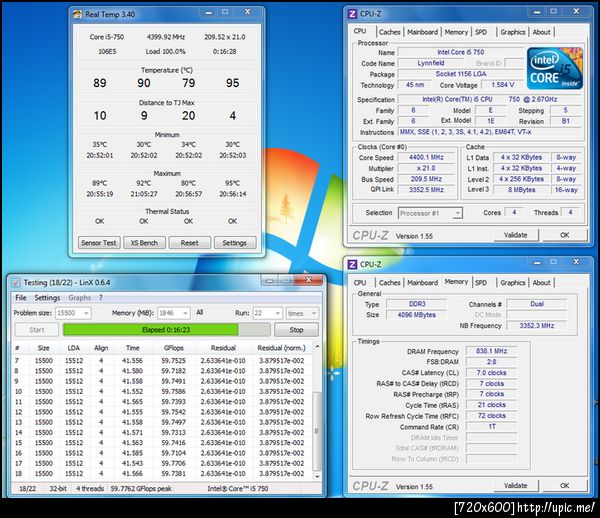Screen dimensions: 600x518
Task: Click the 4399.92 MHz reading in Real Temp
Action: pyautogui.click(x=166, y=37)
